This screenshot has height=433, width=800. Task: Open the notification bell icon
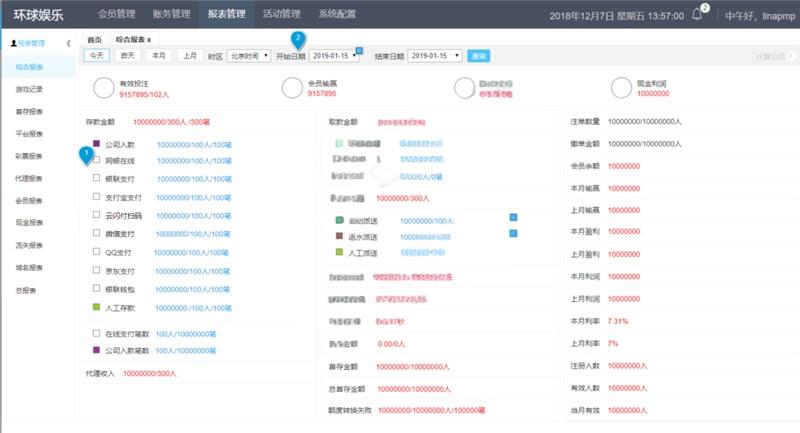(x=697, y=14)
